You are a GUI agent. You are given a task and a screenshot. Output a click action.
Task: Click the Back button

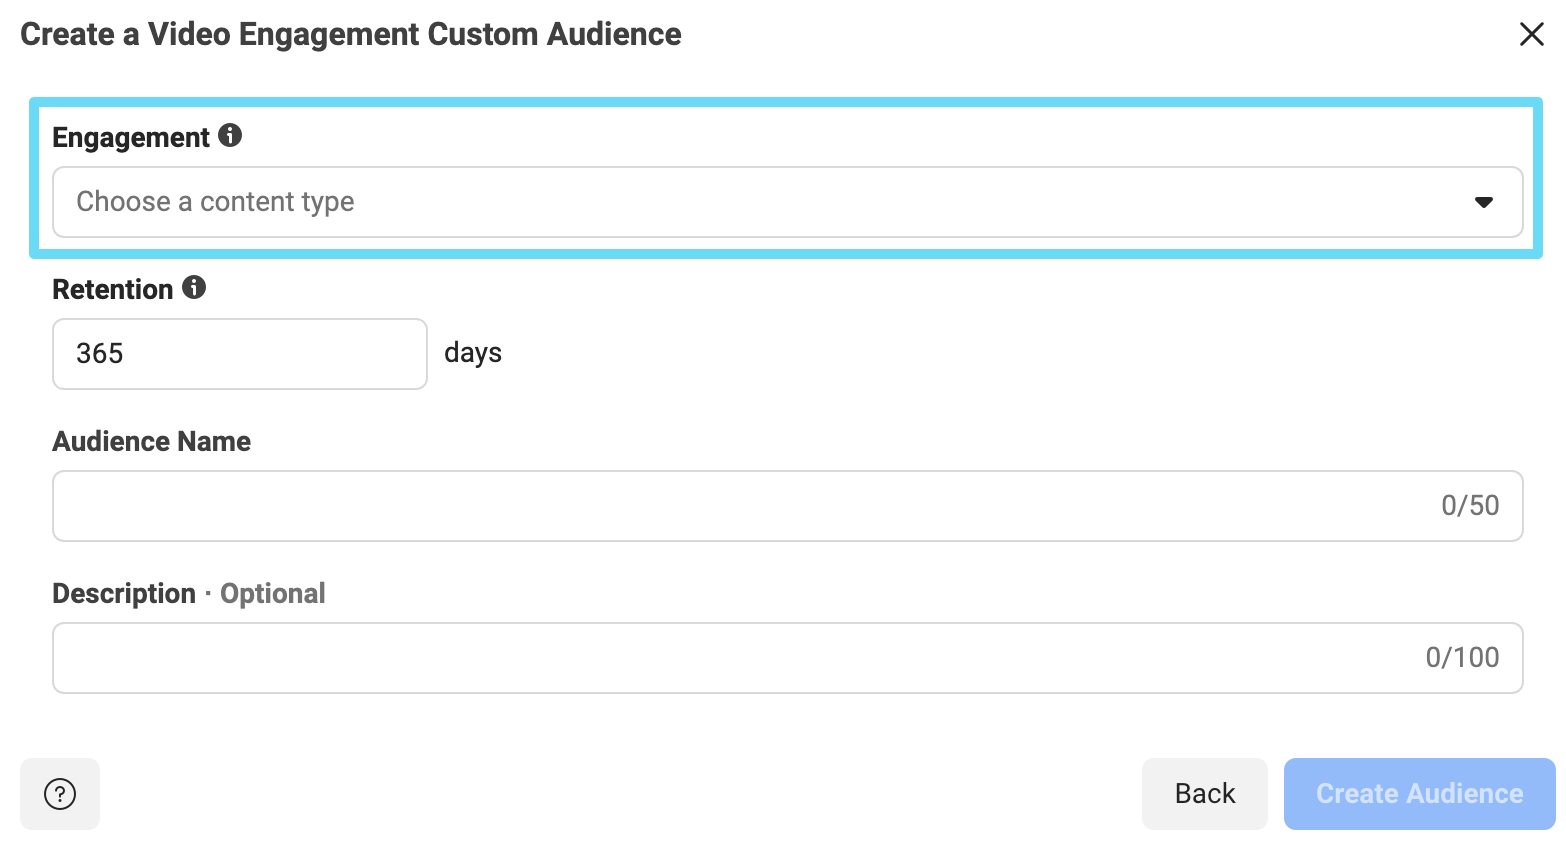[1204, 793]
